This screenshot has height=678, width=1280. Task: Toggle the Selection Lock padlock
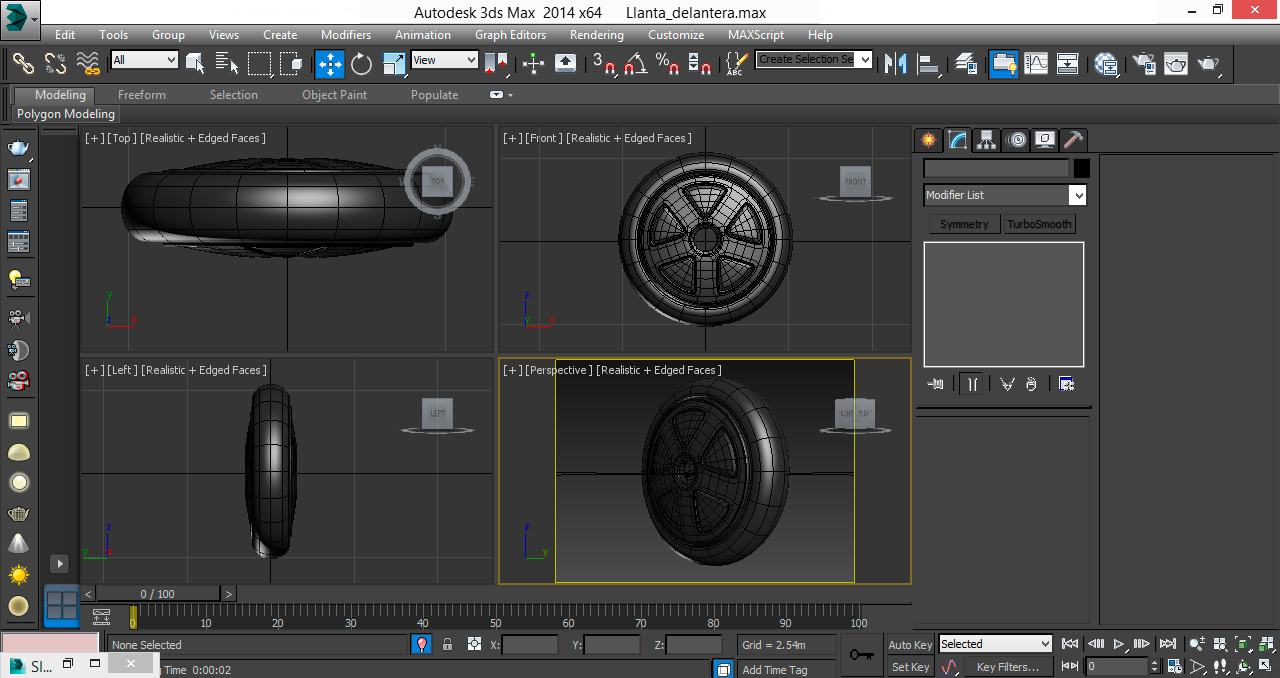(x=448, y=645)
